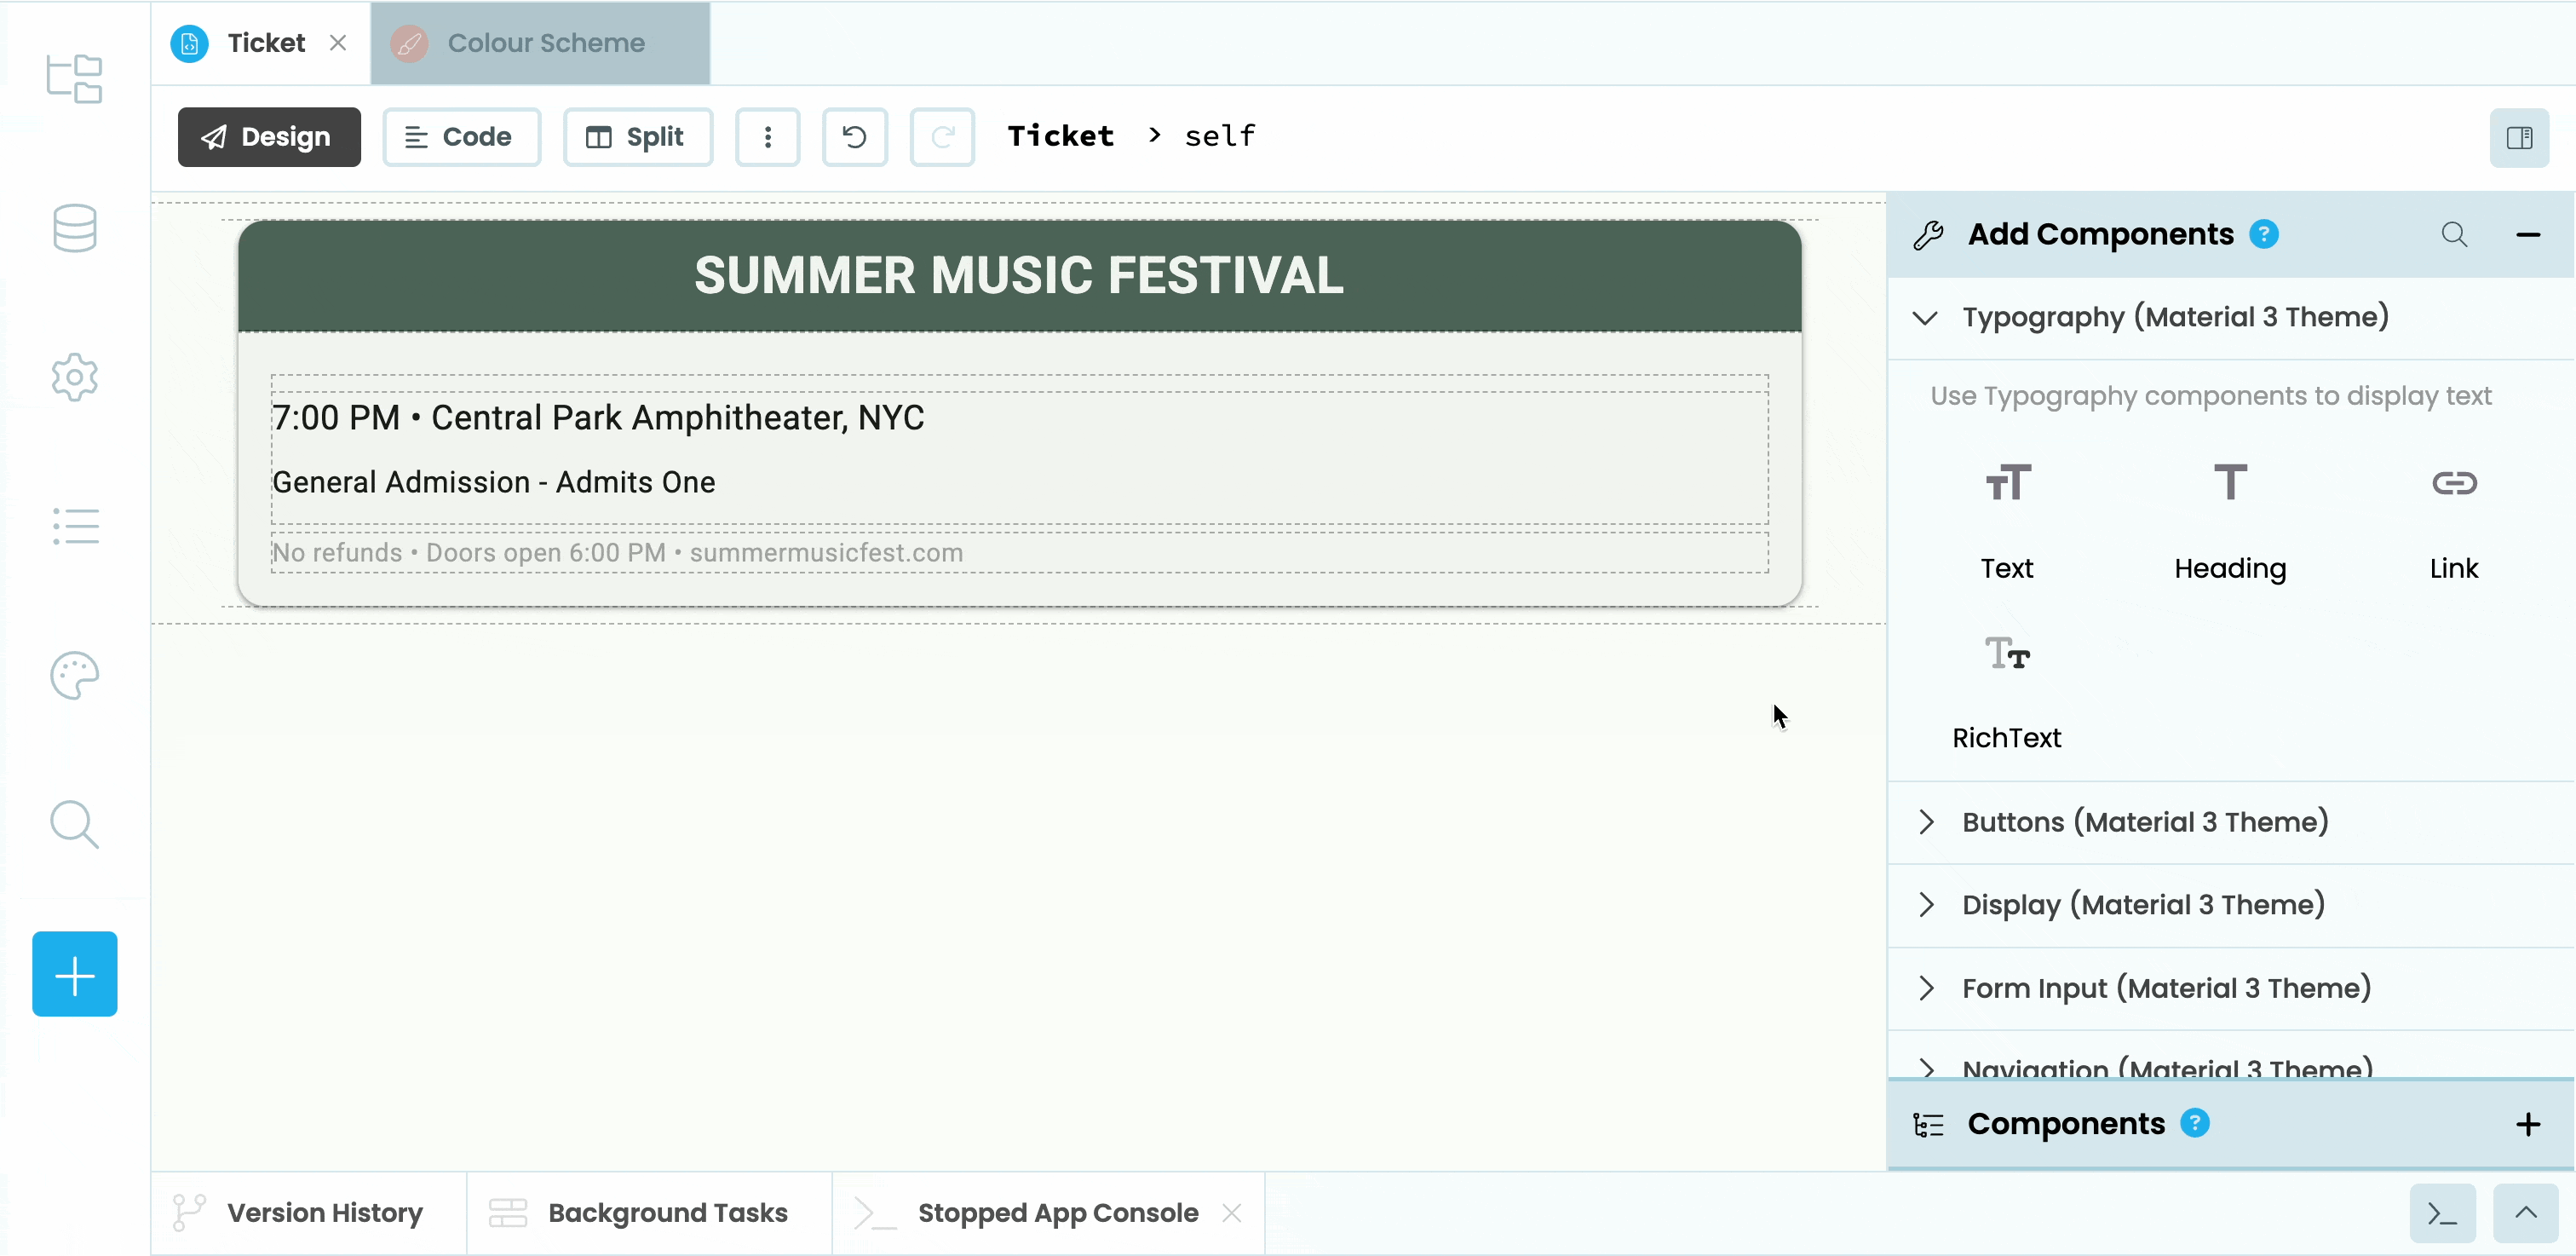
Task: Expand Form Input (Material 3 Theme) section
Action: pyautogui.click(x=2230, y=989)
